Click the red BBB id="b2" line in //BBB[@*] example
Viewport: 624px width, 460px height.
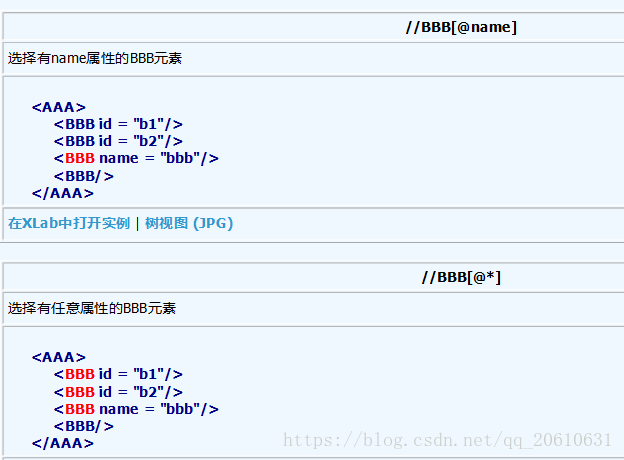click(x=118, y=392)
